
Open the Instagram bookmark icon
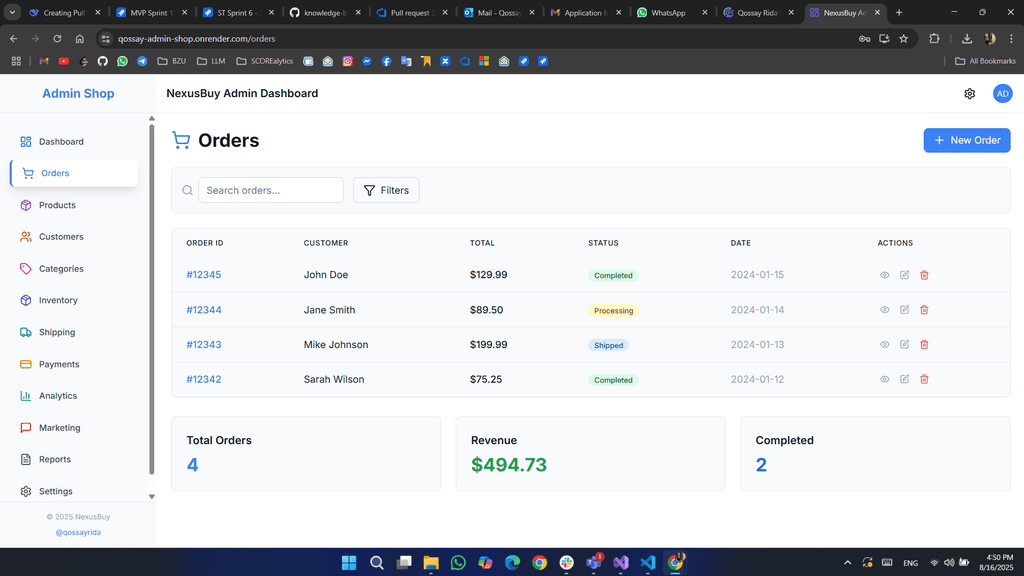347,61
